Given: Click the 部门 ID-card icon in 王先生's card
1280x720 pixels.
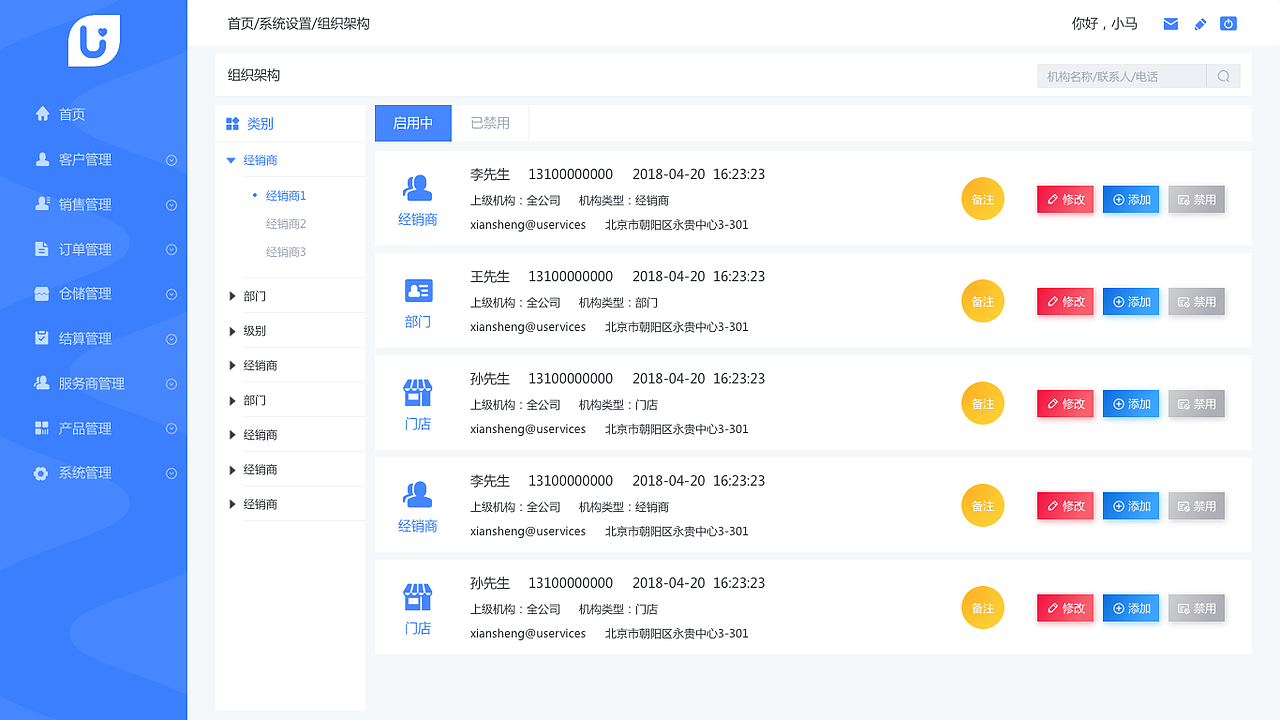Looking at the screenshot, I should [418, 291].
